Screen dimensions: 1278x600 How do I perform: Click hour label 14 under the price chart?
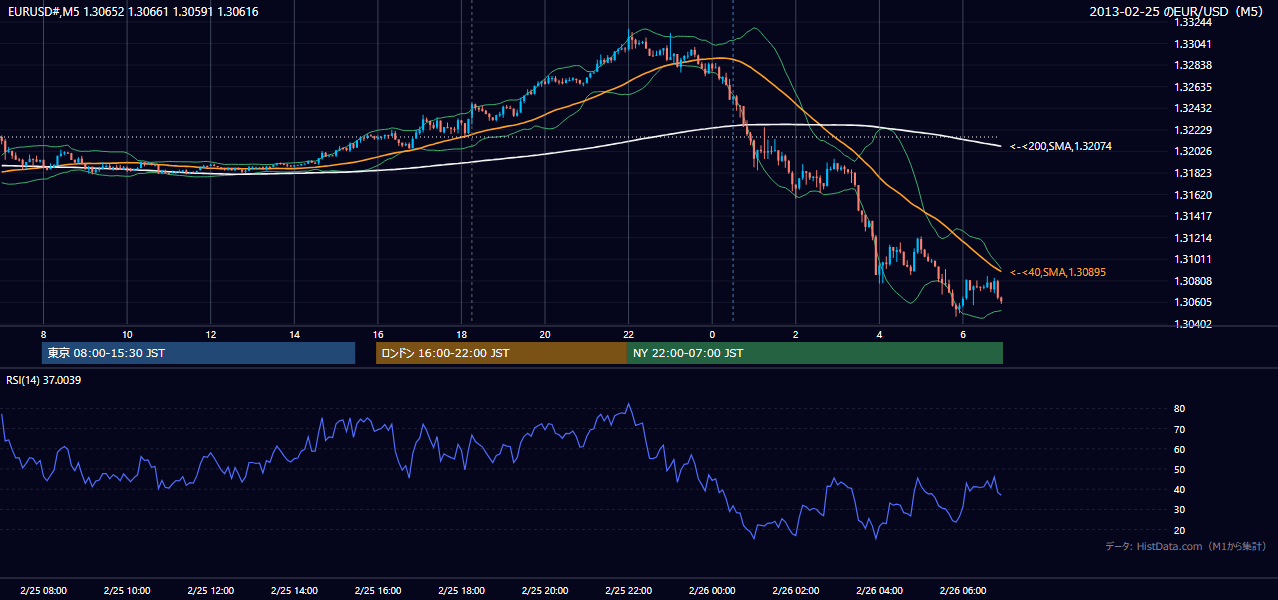click(294, 334)
